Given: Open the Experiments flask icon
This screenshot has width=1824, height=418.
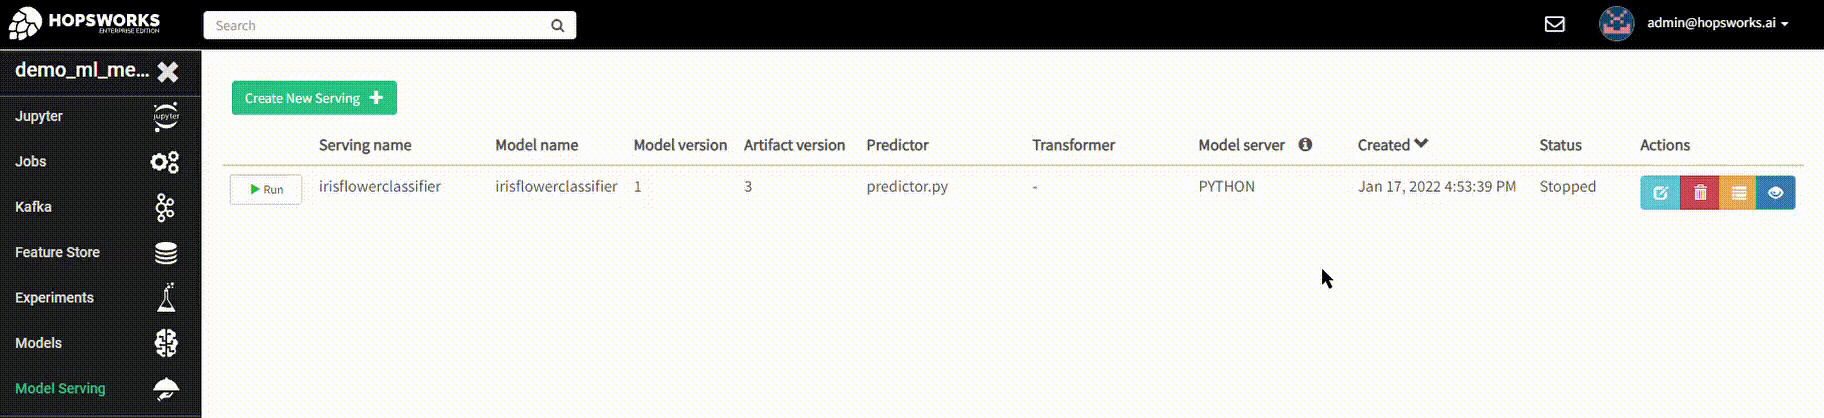Looking at the screenshot, I should (x=166, y=298).
